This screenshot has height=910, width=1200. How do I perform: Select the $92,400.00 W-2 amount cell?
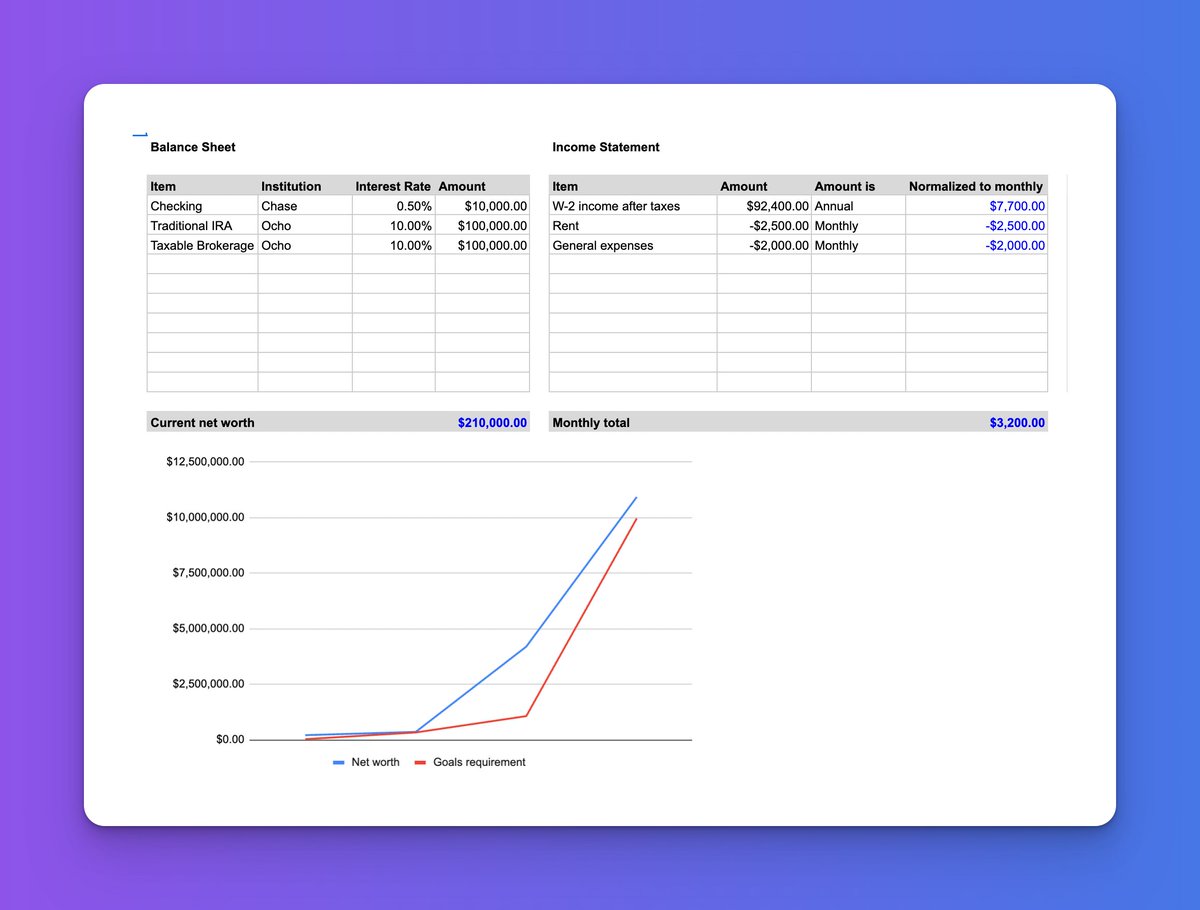point(764,206)
